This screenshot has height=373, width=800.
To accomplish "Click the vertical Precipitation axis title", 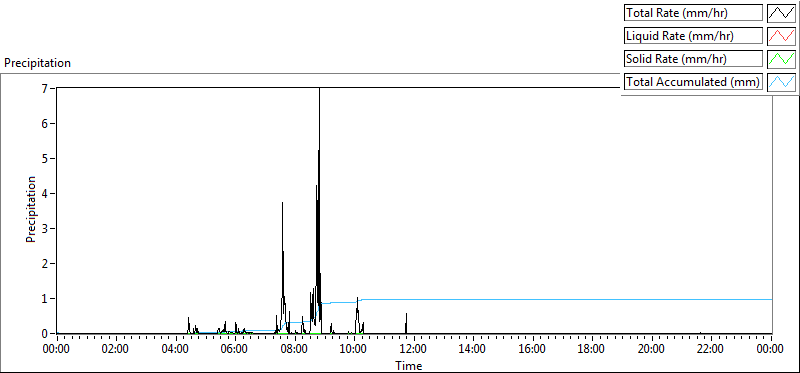I will 31,209.
